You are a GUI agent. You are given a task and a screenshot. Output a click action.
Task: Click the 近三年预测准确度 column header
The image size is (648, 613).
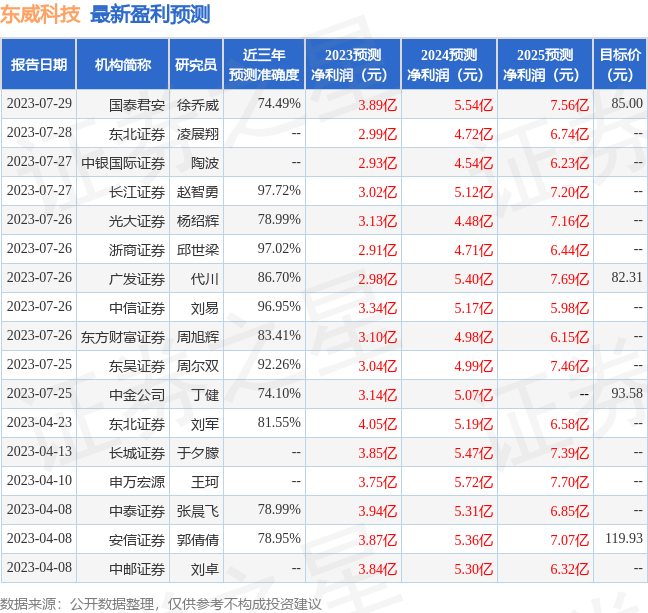[x=264, y=64]
